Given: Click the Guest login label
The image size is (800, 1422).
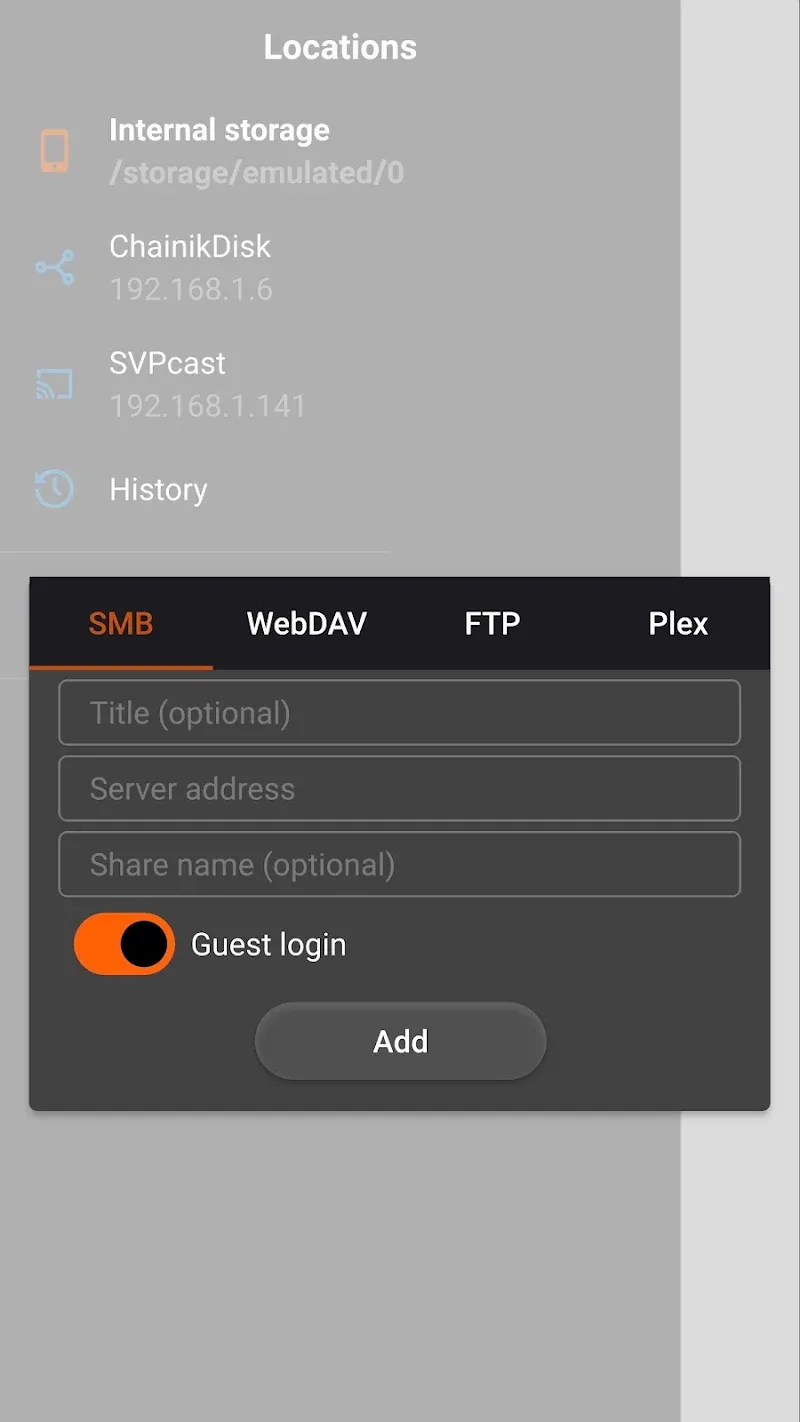Looking at the screenshot, I should (268, 943).
